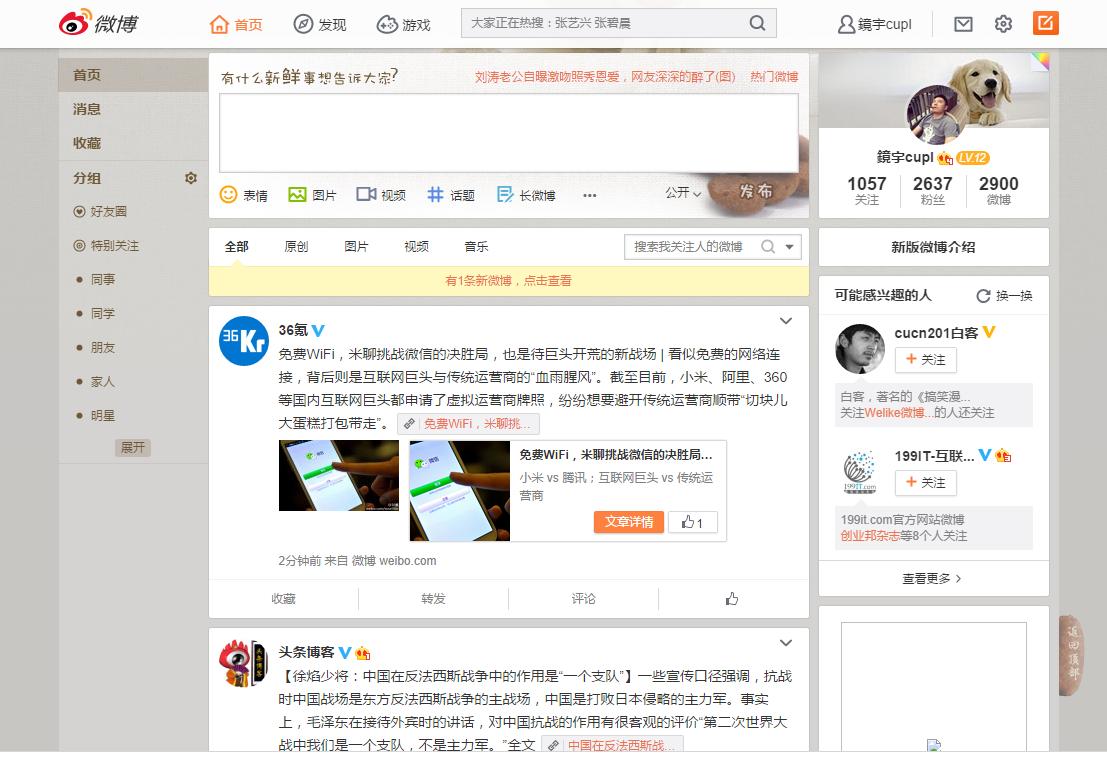Click the 有1条新微博 notification bar
Screen dimensions: 1107x761
508,281
